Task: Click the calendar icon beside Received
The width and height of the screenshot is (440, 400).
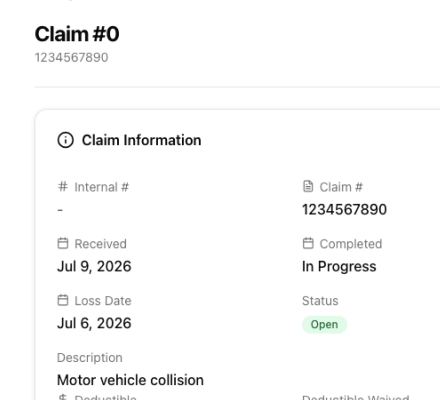Action: (63, 243)
